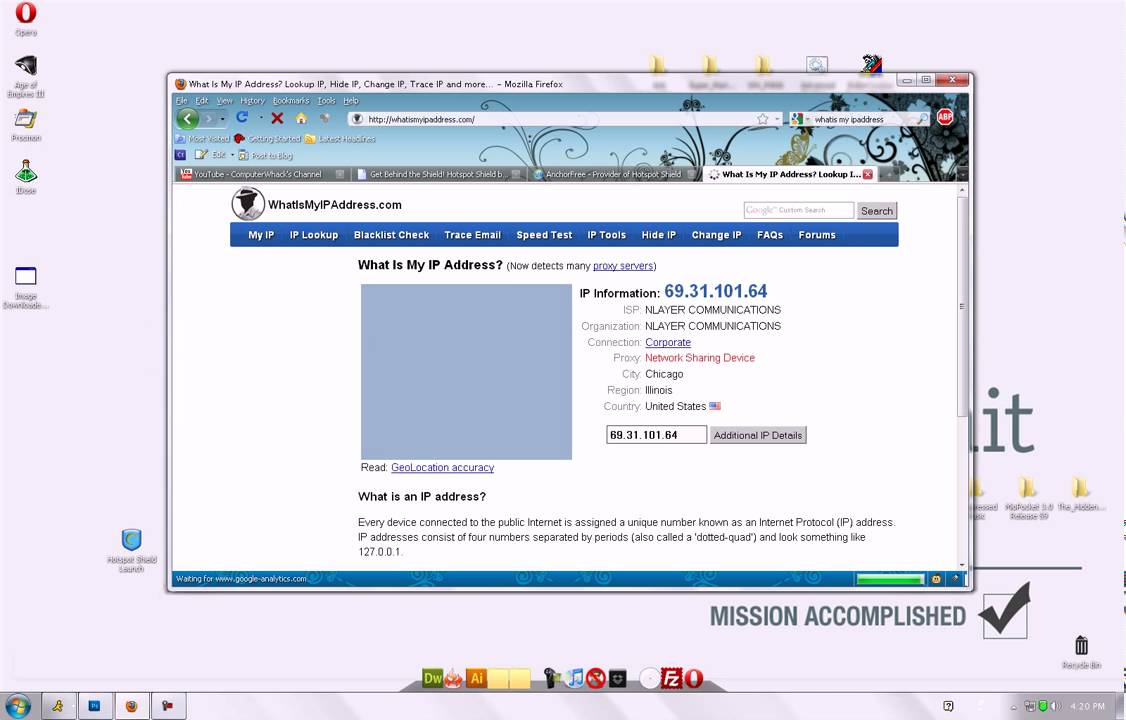
Task: Open the Corporate connection link
Action: click(x=668, y=343)
